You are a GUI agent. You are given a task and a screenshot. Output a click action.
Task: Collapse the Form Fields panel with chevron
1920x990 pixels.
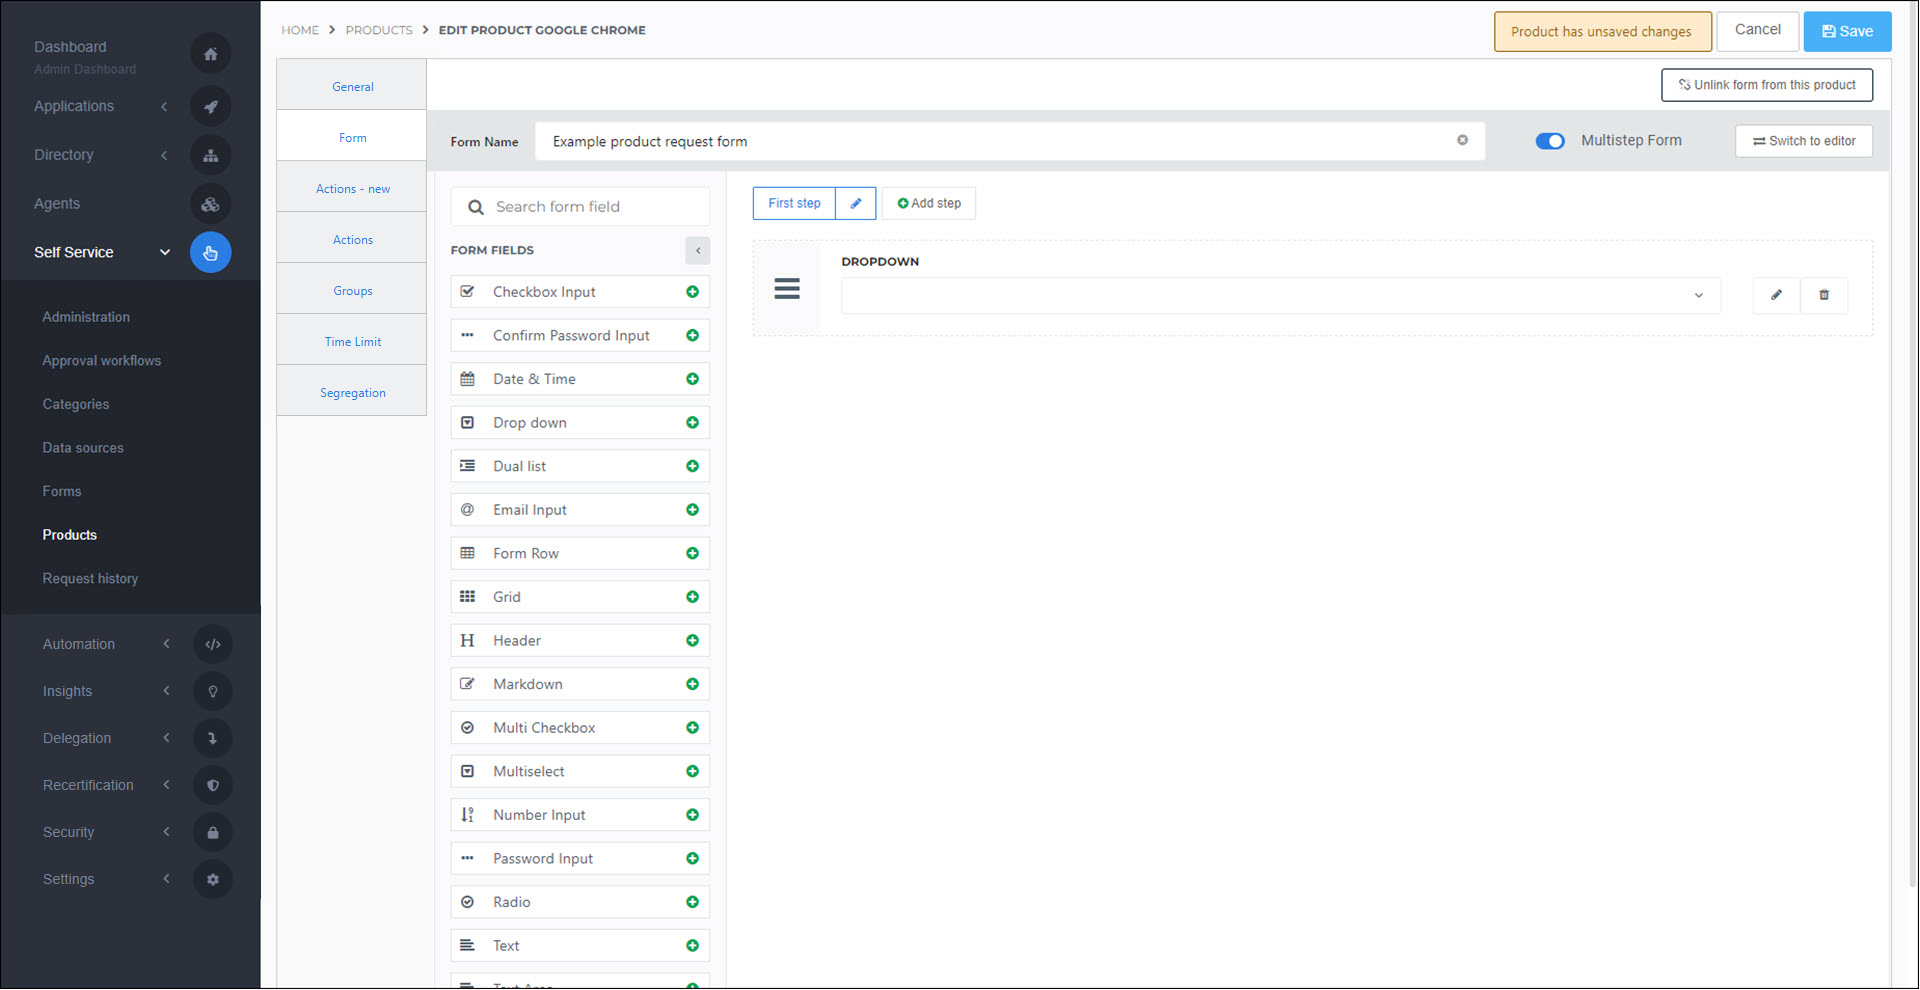click(x=697, y=250)
